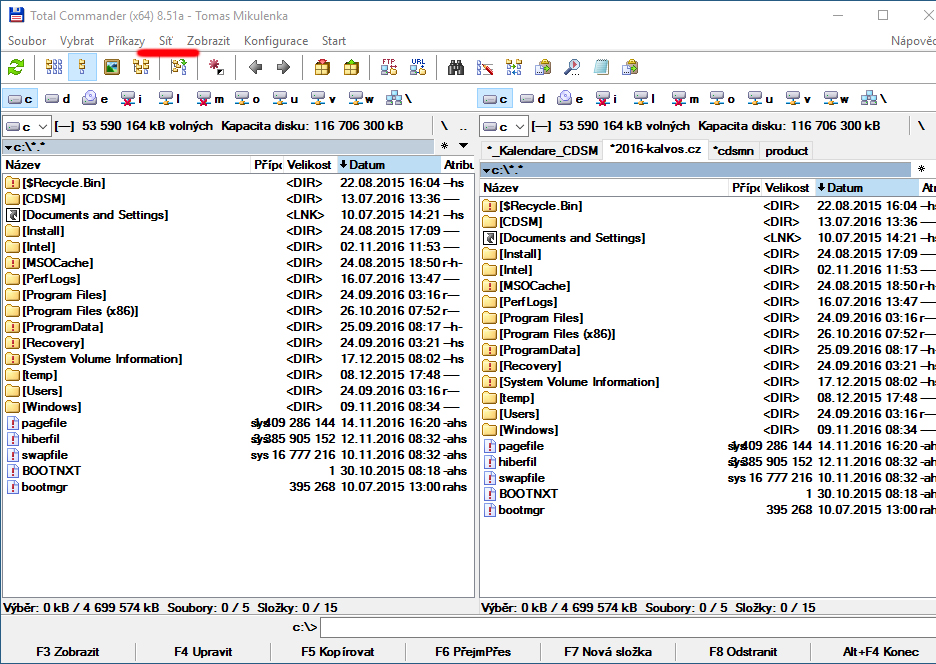
Task: Open right panel favorites asterisk
Action: [921, 169]
